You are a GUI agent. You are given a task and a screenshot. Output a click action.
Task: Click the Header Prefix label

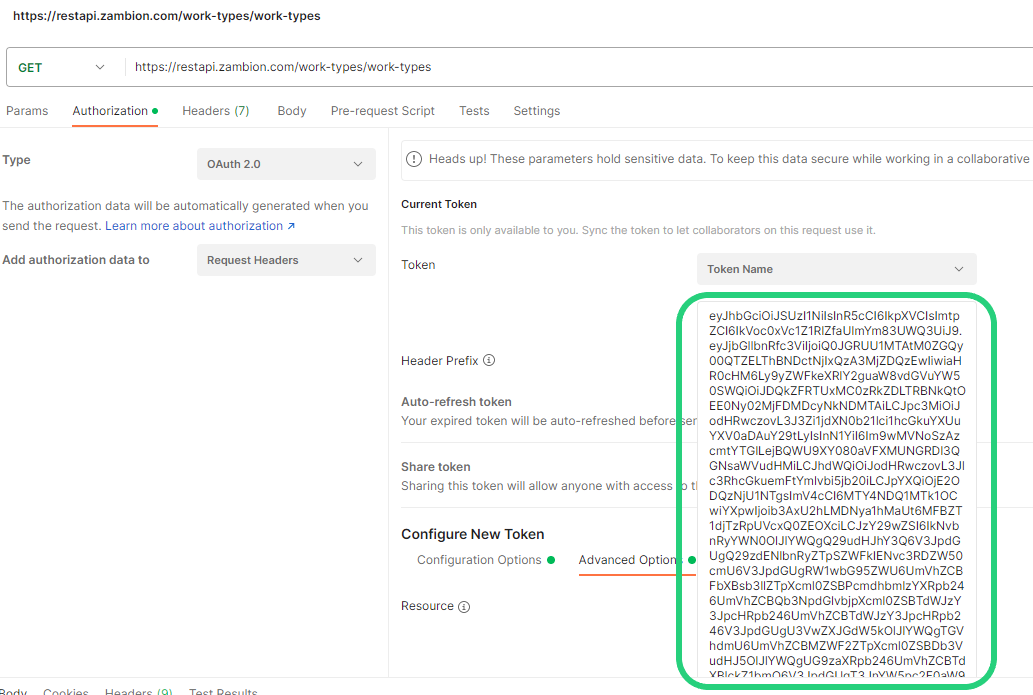pos(440,361)
